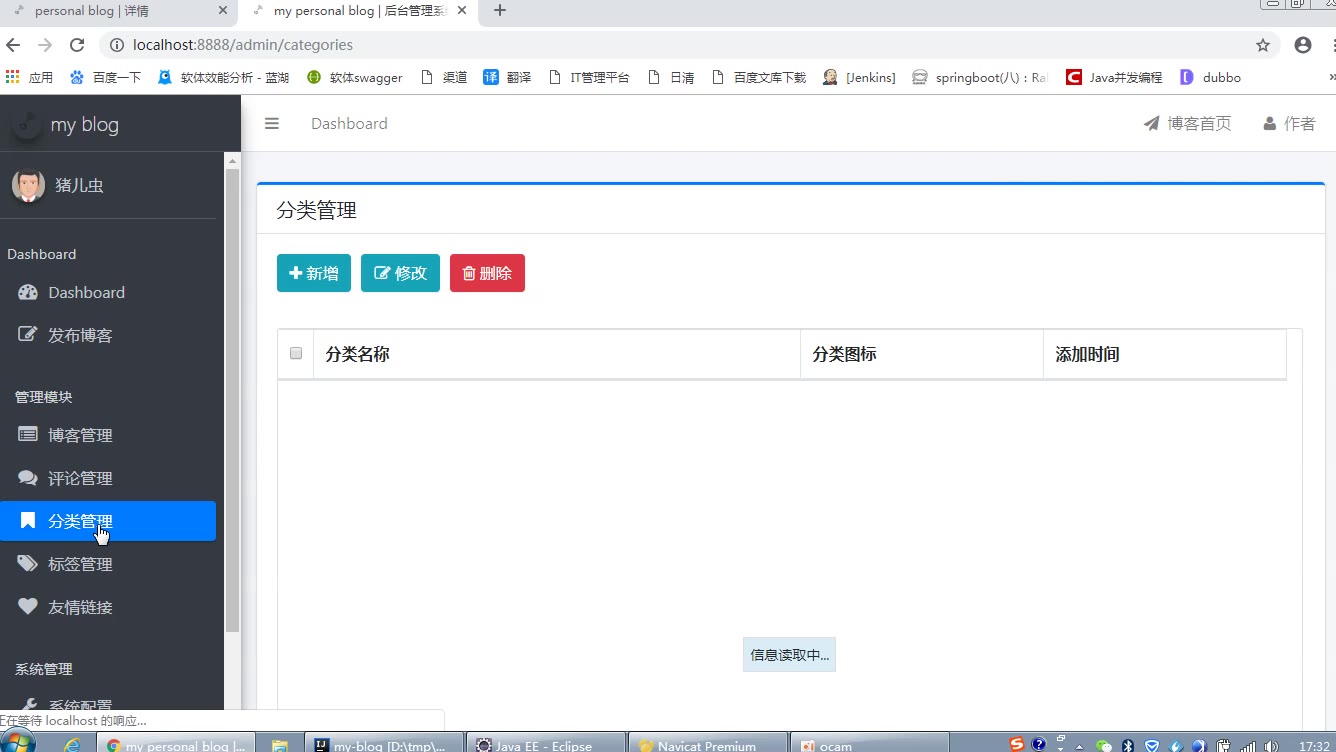The image size is (1336, 752).
Task: Bookmark this page with star icon
Action: (x=1263, y=45)
